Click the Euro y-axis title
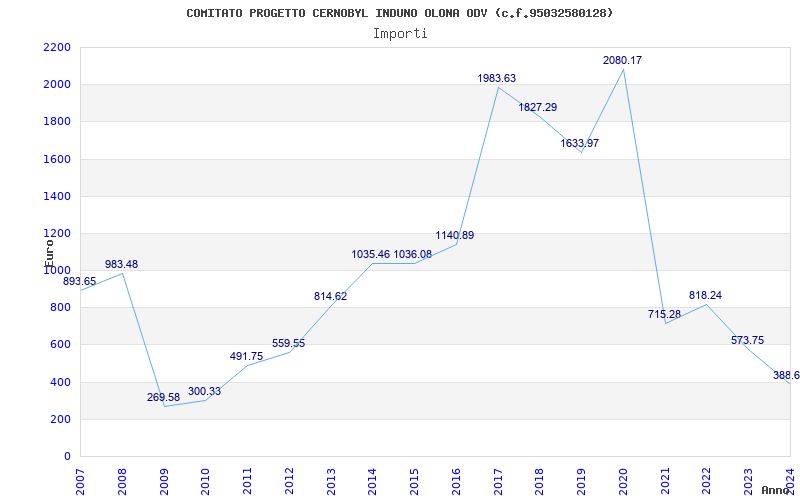 [x=49, y=252]
